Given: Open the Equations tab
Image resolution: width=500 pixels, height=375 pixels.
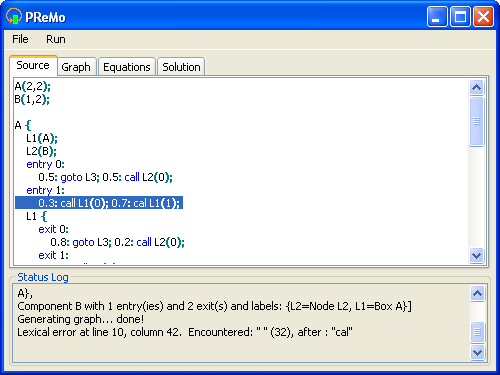Looking at the screenshot, I should 127,67.
